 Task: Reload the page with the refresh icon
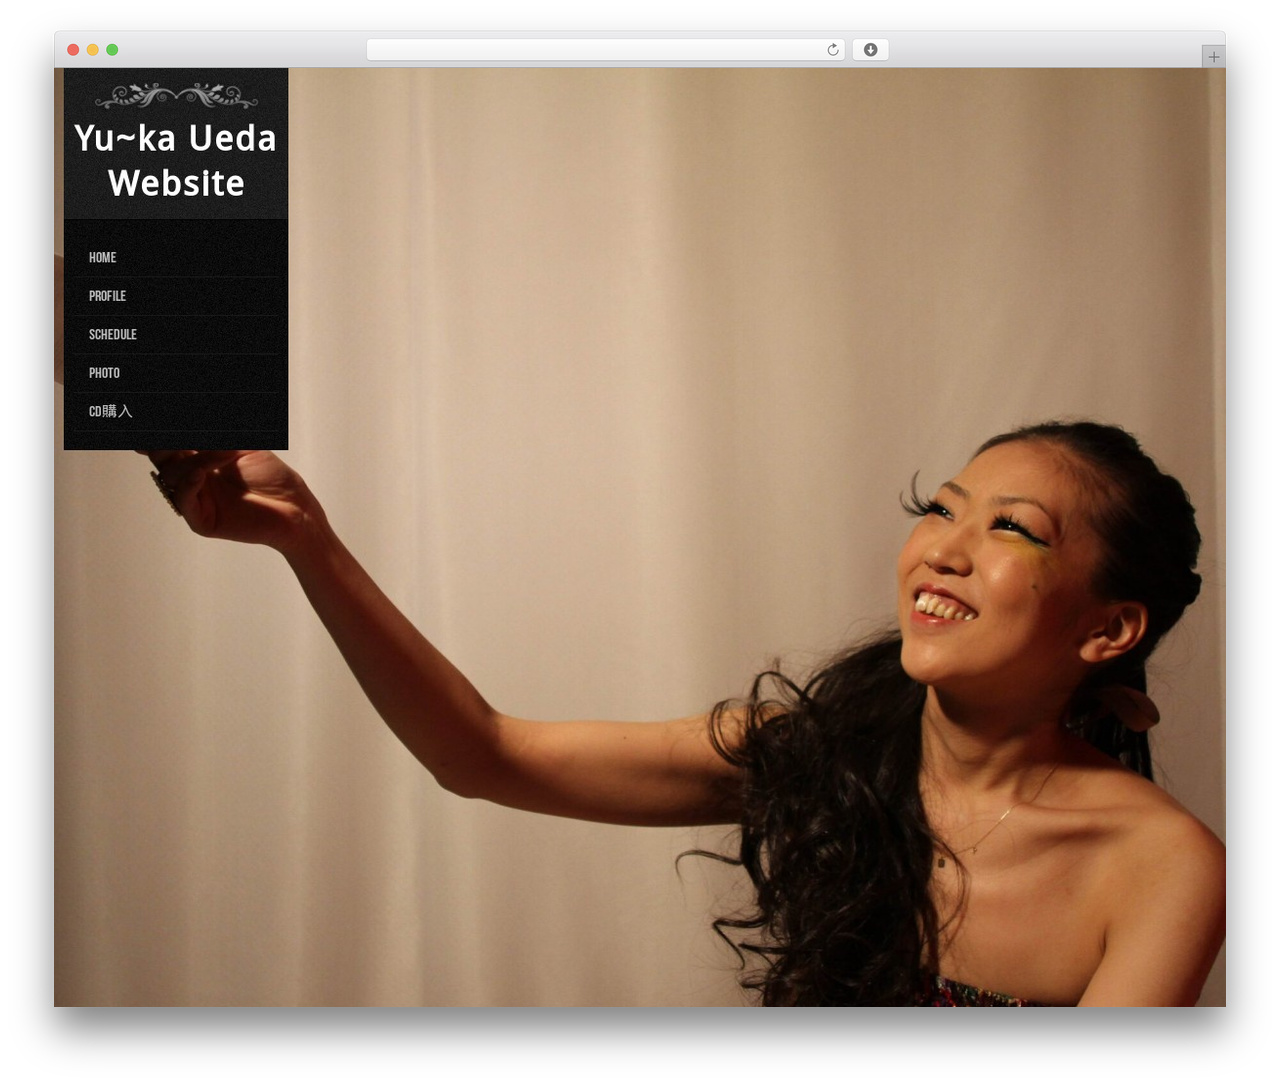(833, 50)
